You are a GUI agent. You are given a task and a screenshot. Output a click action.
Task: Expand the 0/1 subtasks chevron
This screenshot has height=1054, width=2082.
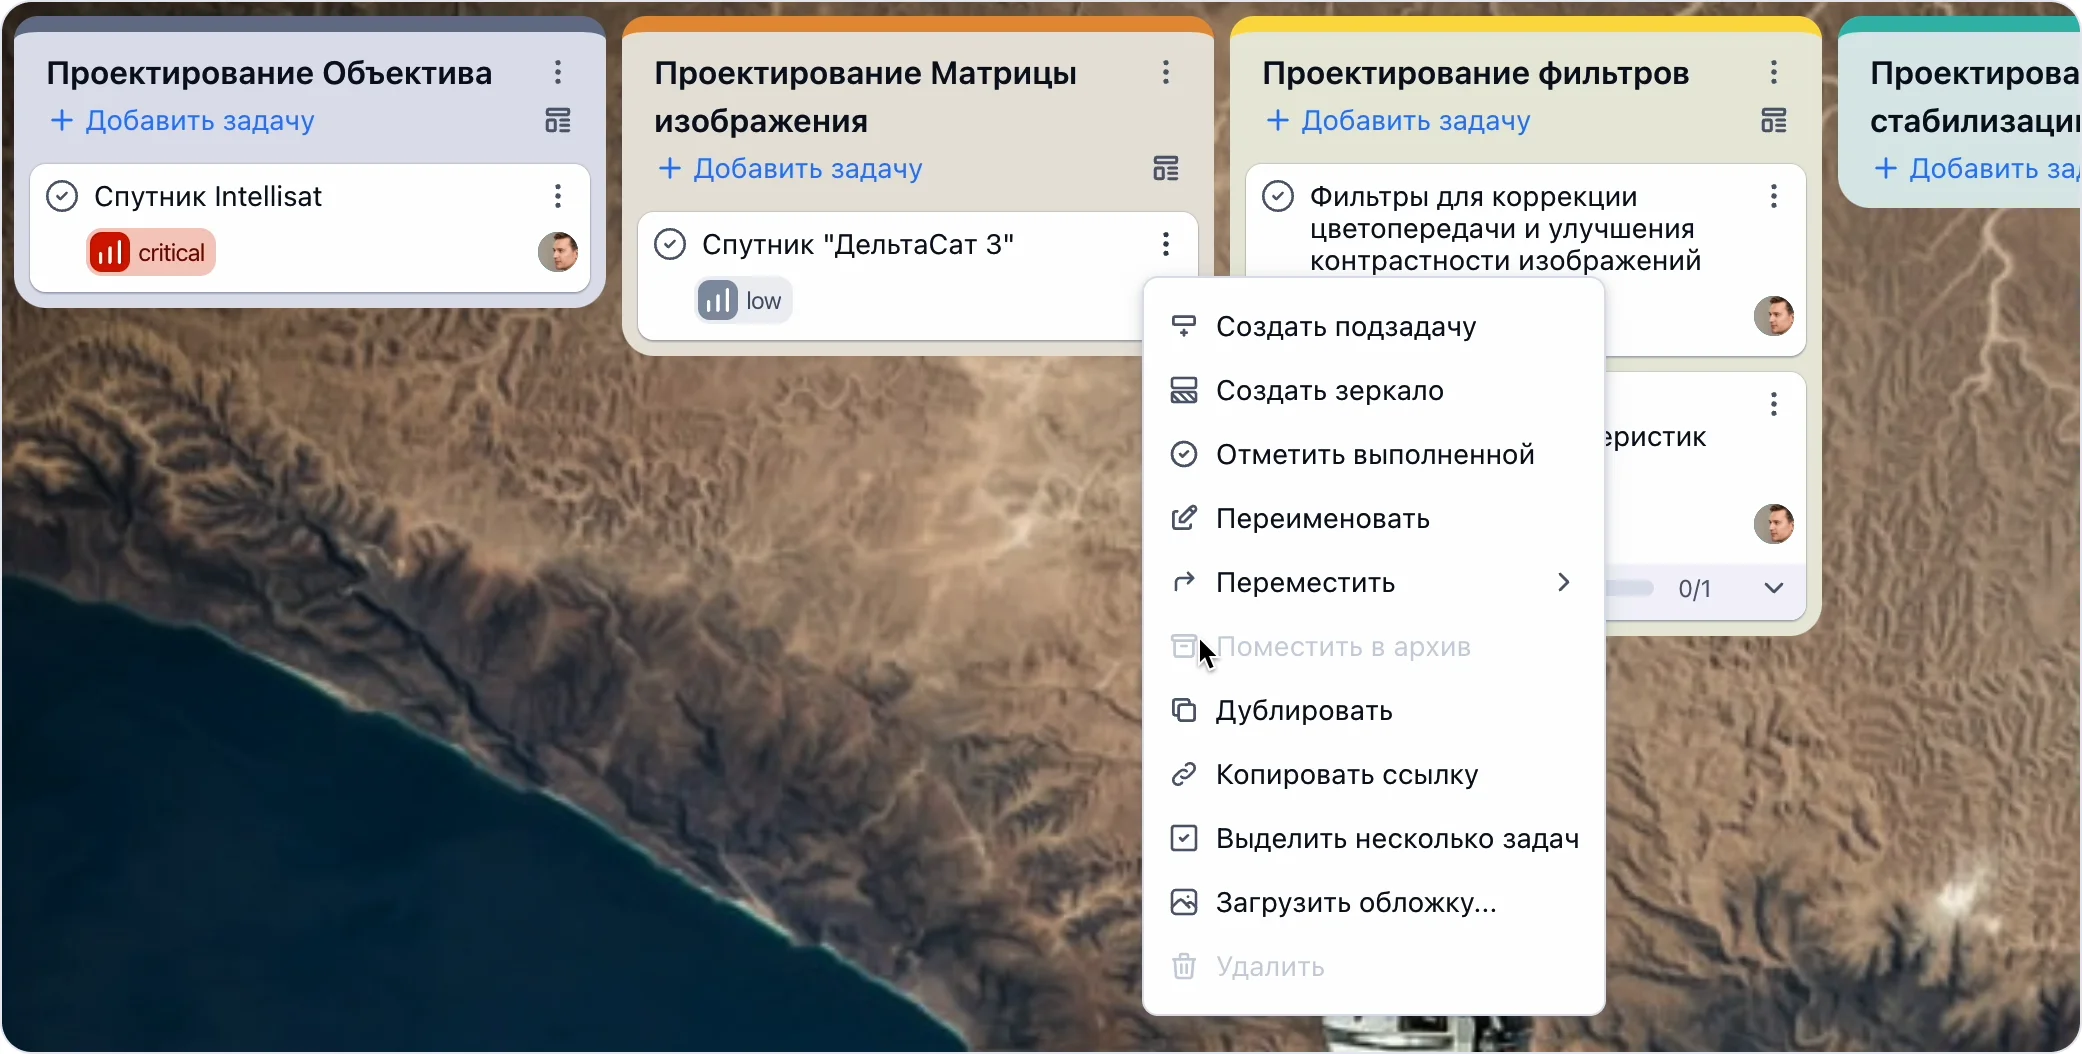[x=1774, y=588]
